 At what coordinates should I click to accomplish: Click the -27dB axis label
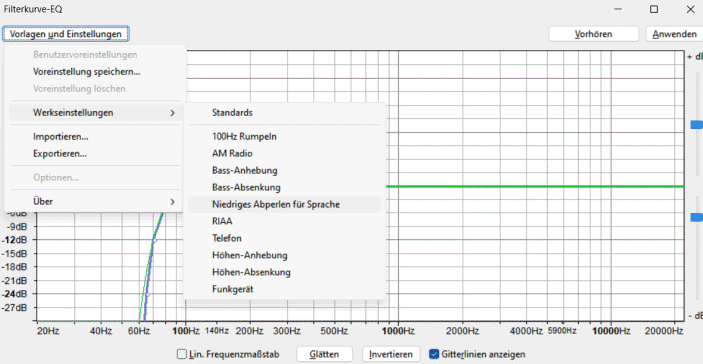click(14, 308)
